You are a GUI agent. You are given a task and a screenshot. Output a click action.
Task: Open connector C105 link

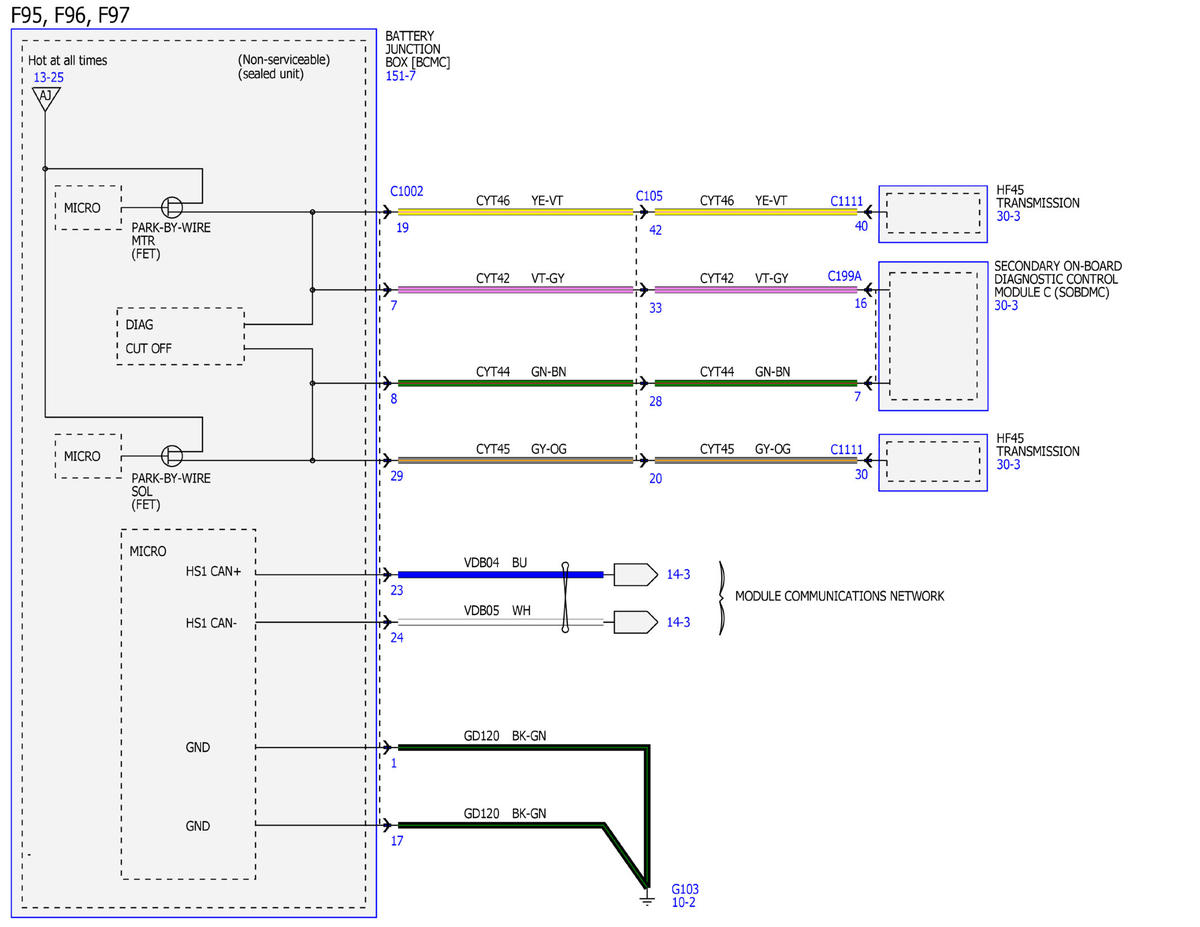pos(649,197)
